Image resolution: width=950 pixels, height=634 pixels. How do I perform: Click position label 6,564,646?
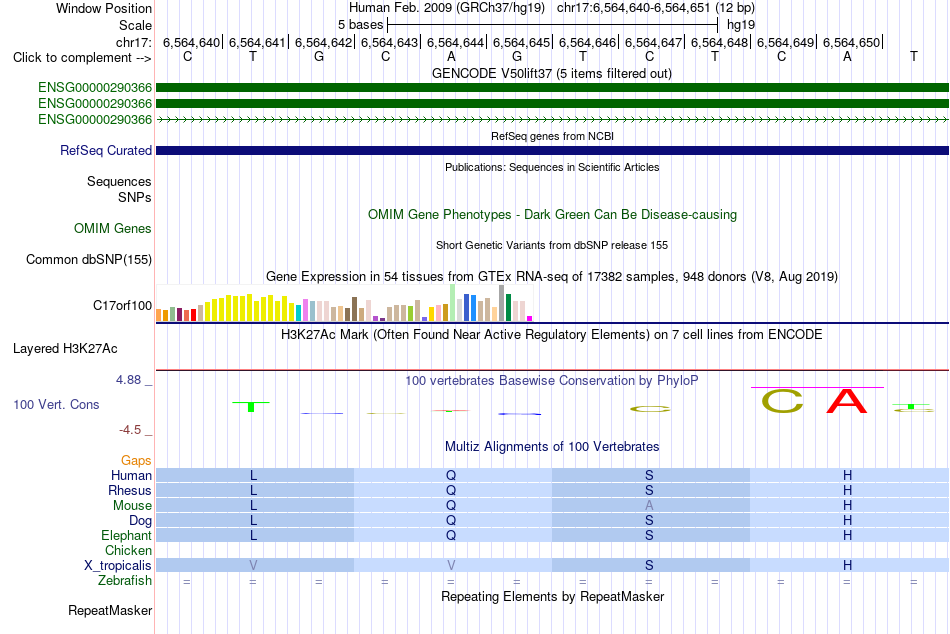coord(587,42)
